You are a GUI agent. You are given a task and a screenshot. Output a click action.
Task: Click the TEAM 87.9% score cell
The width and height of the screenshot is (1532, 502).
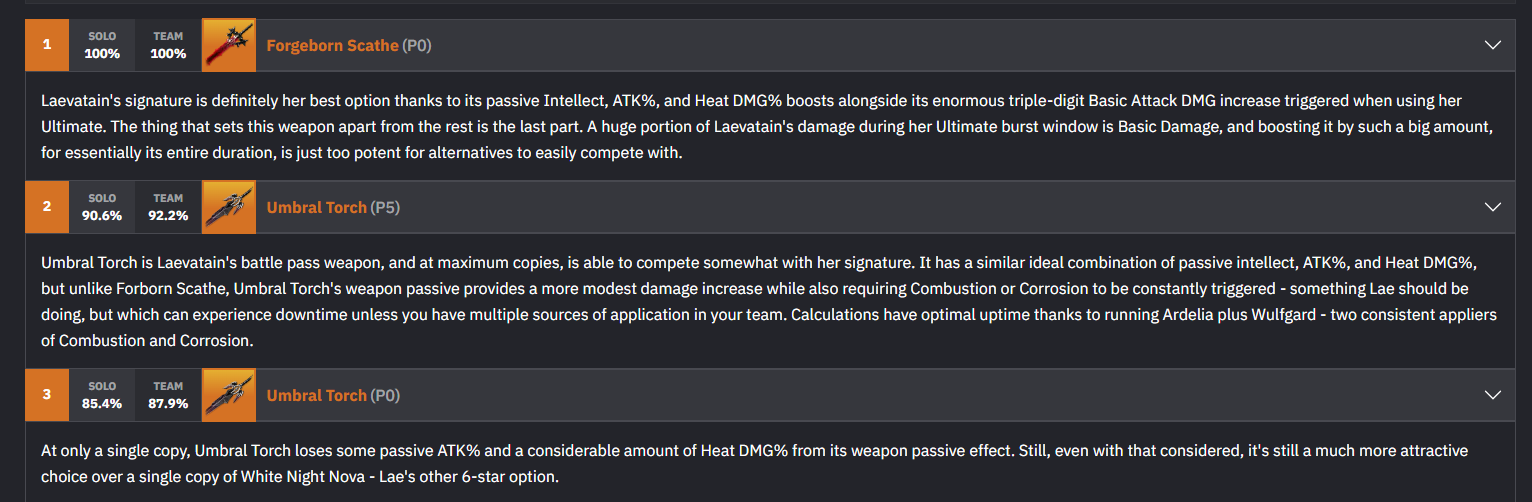click(168, 396)
